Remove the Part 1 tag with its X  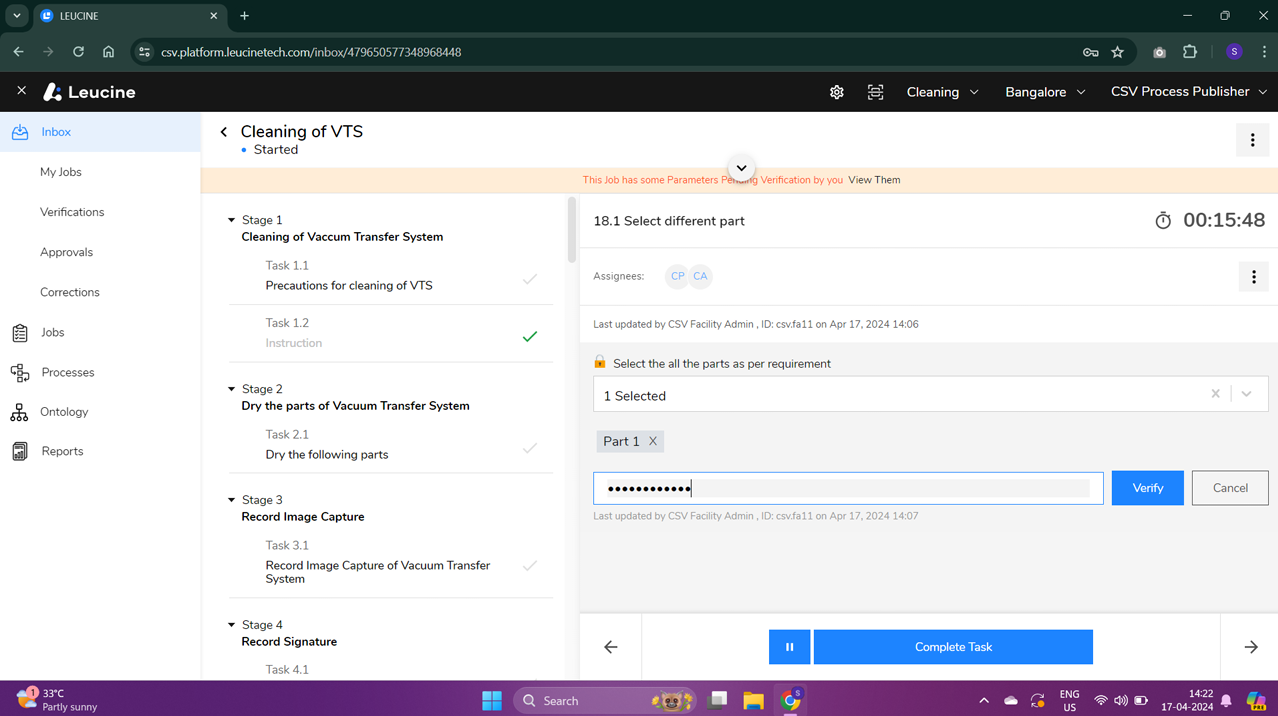coord(653,441)
